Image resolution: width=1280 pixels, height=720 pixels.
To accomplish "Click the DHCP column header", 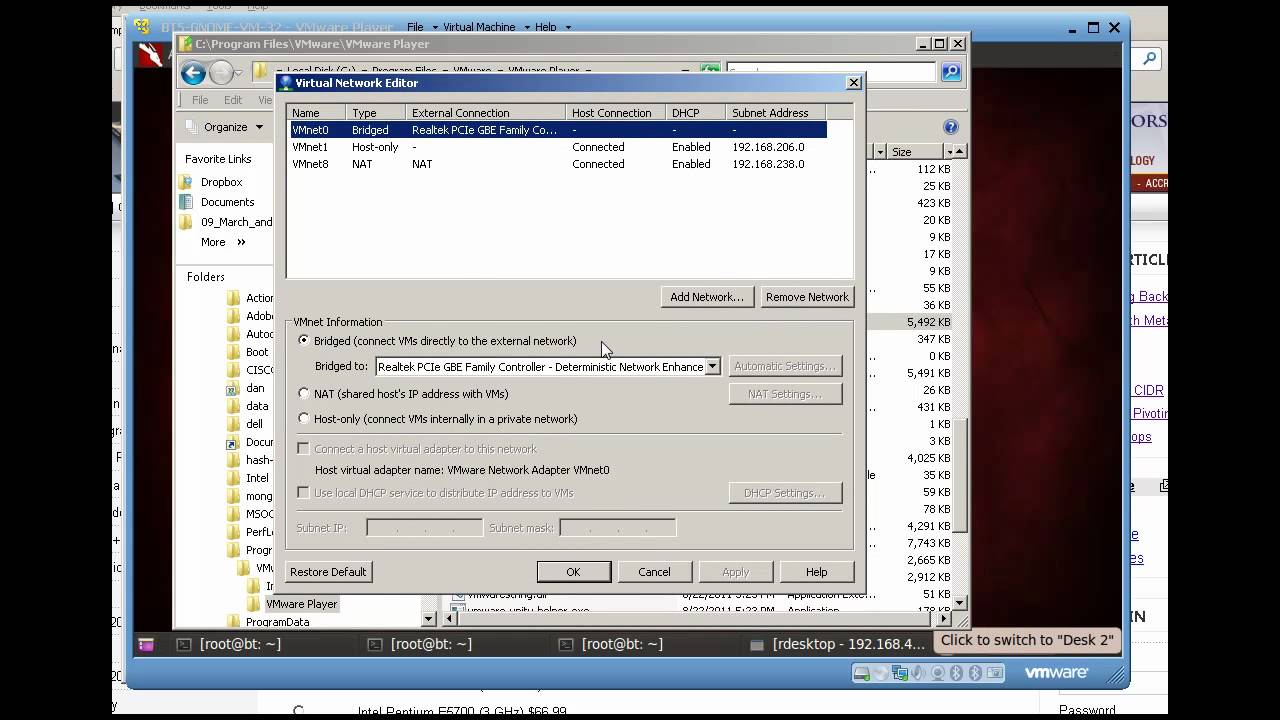I will click(696, 113).
